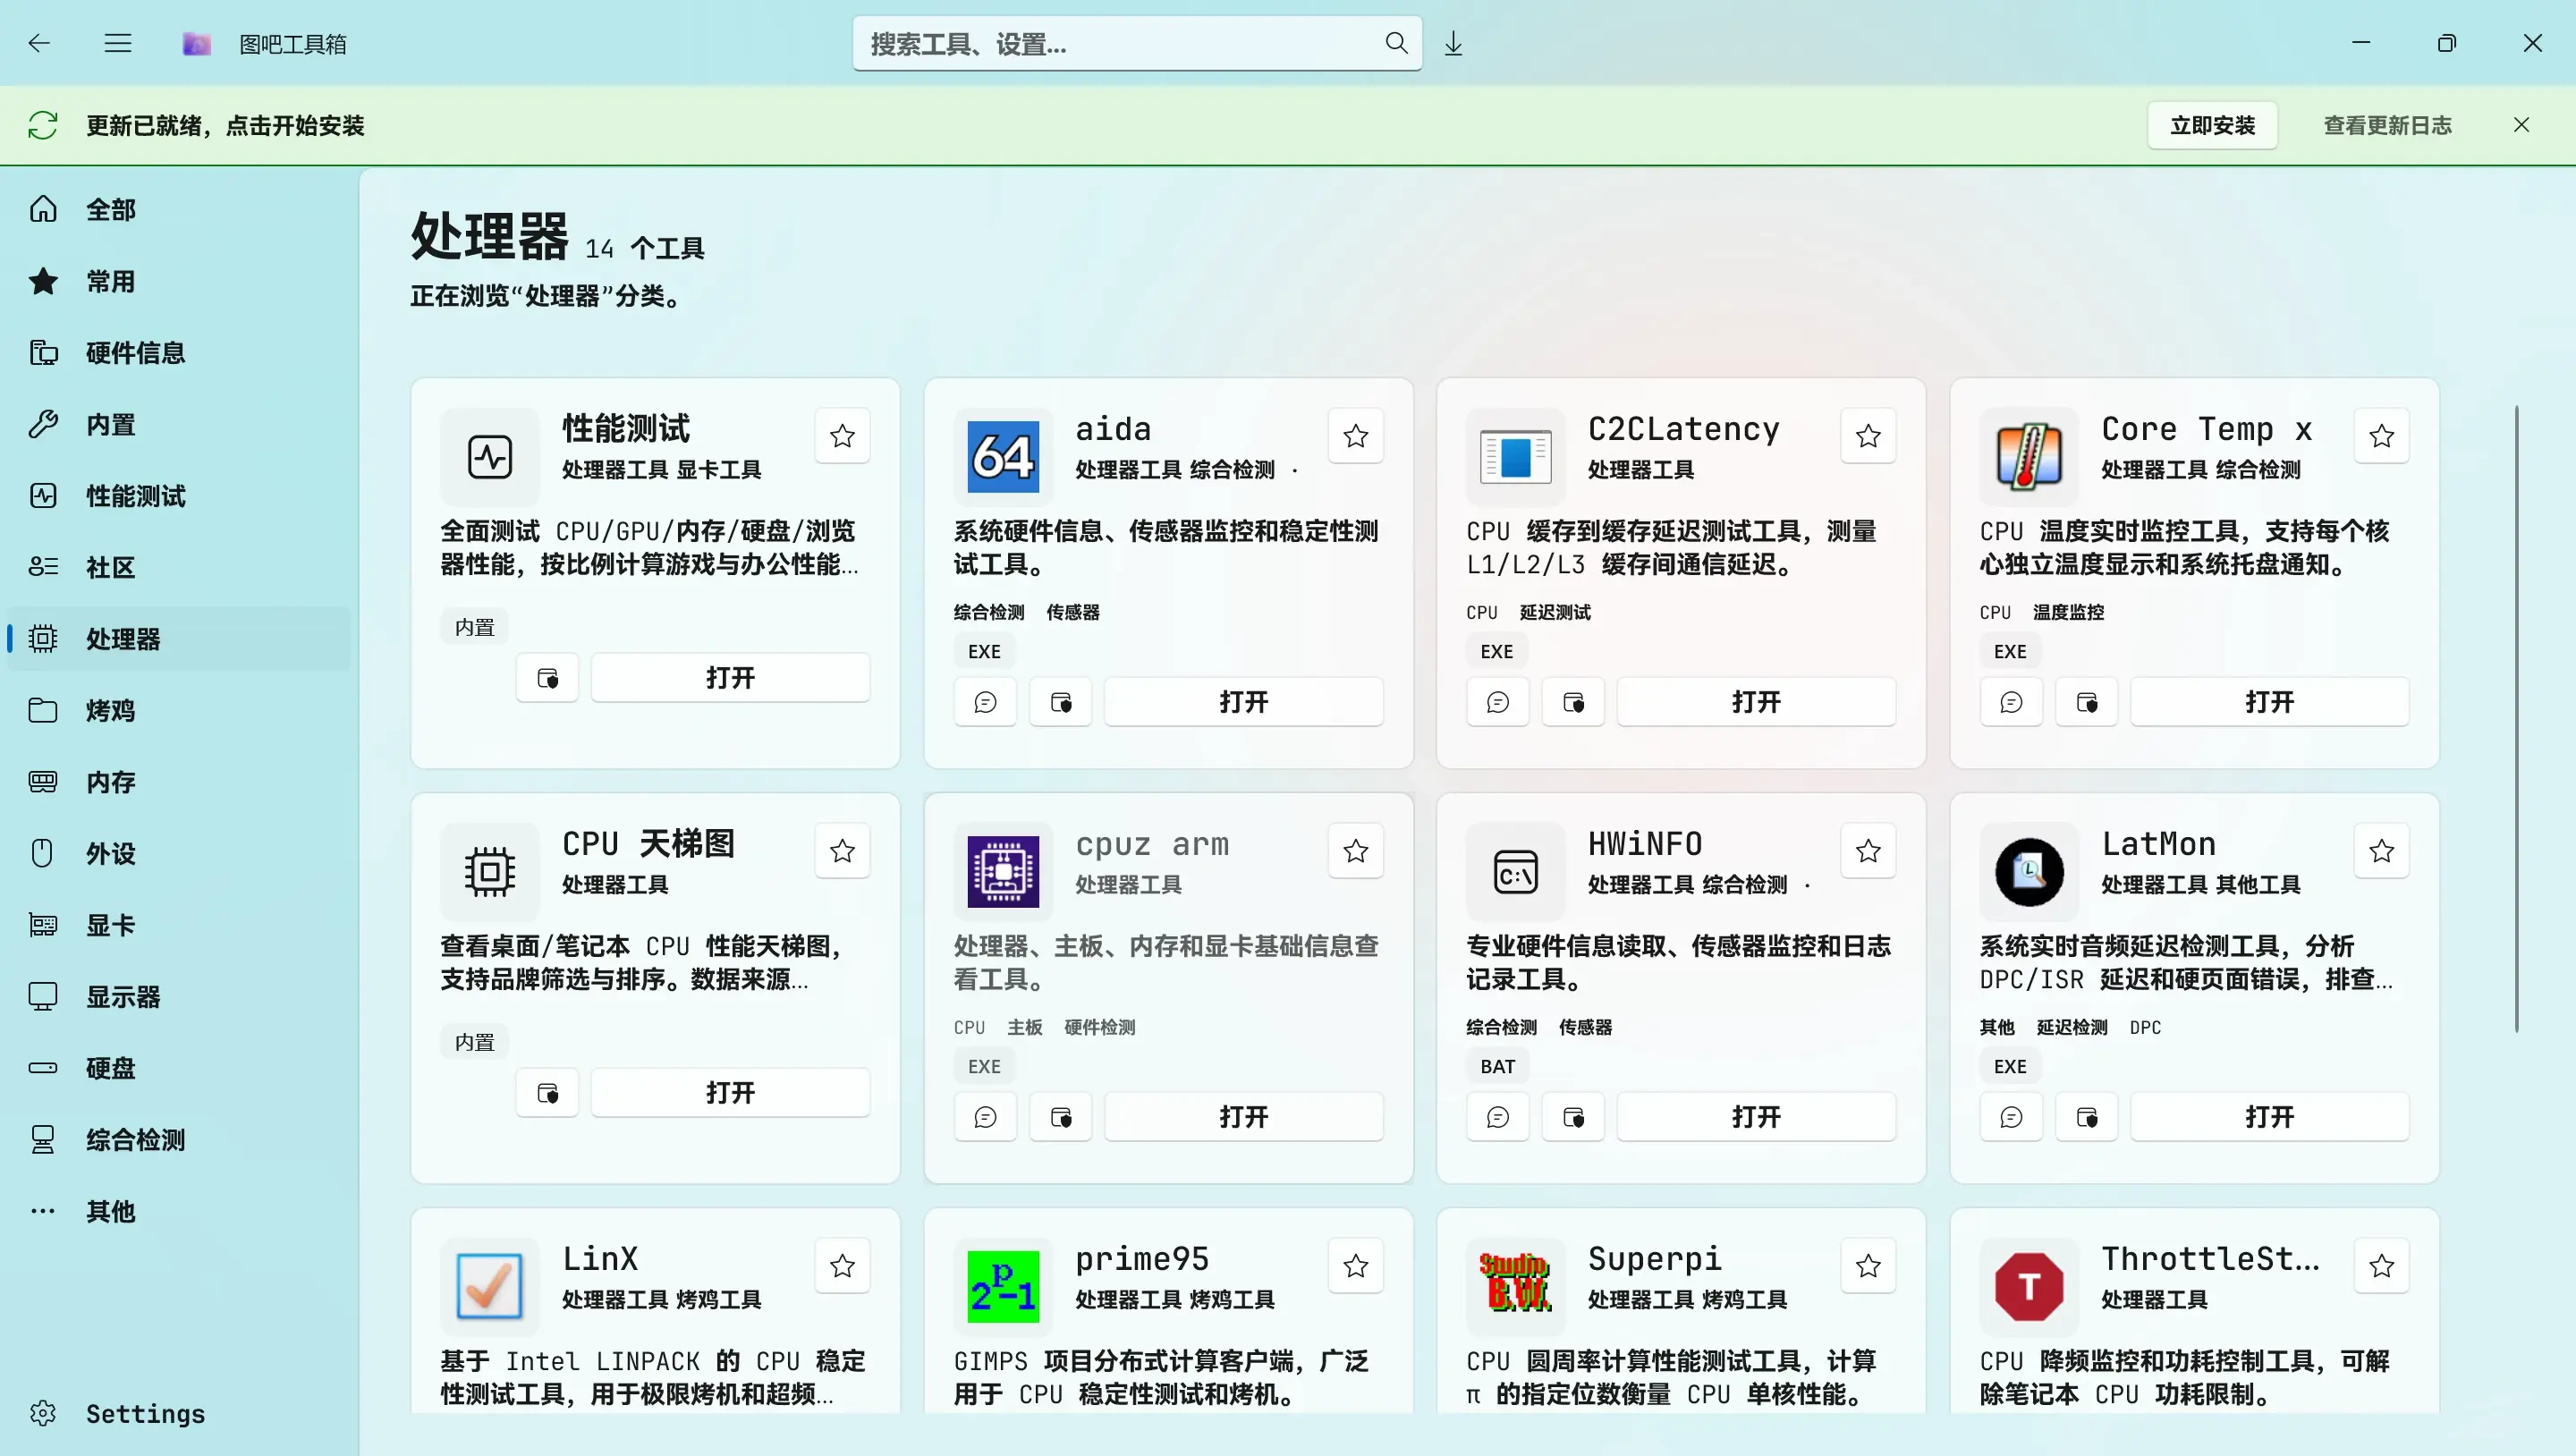Screen dimensions: 2576x1456
Task: Select 全部 in the sidebar
Action: (179, 209)
